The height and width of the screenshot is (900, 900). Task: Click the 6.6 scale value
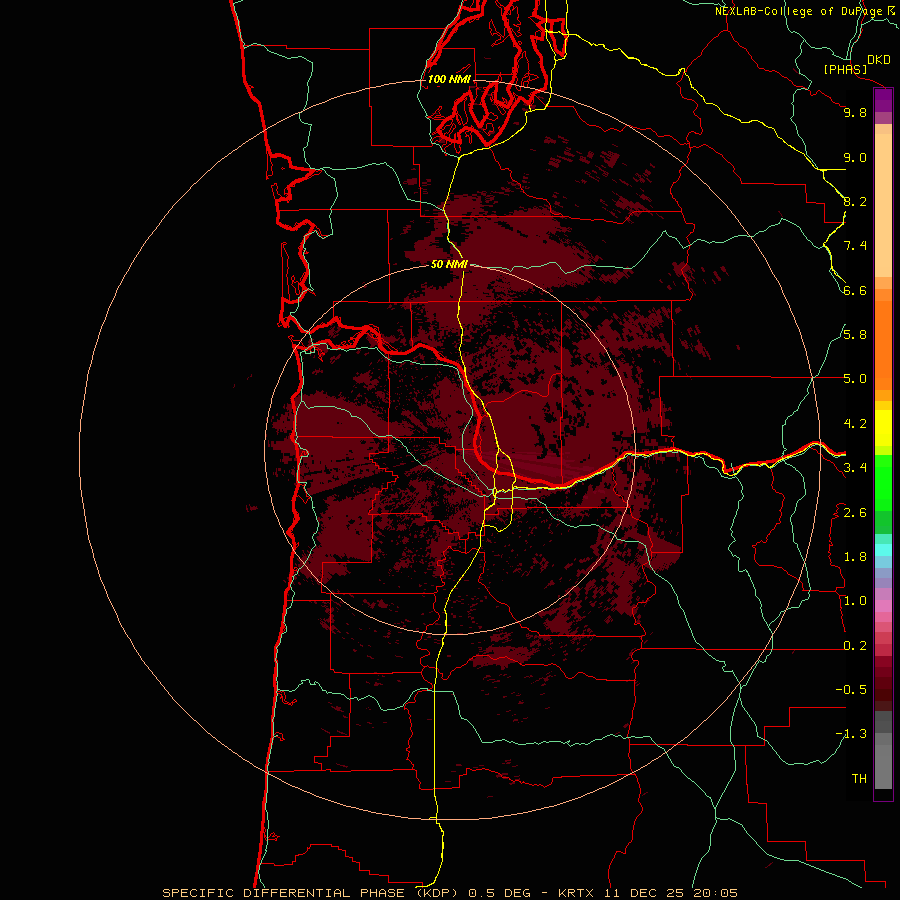[x=855, y=290]
